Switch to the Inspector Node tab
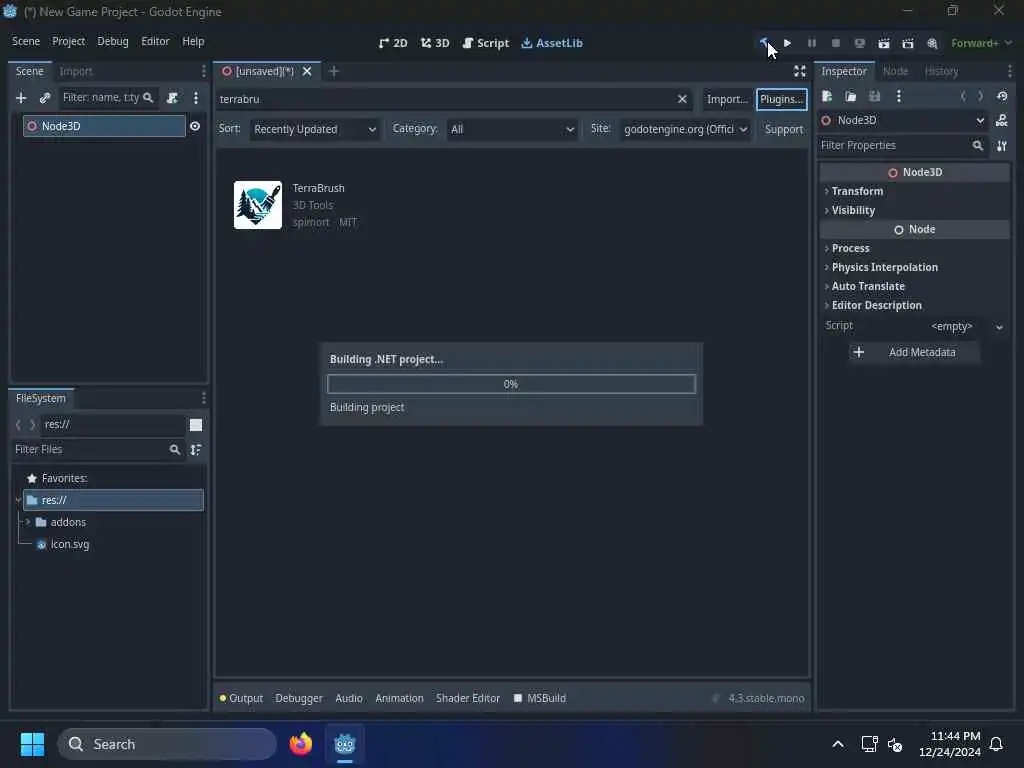 pos(895,71)
